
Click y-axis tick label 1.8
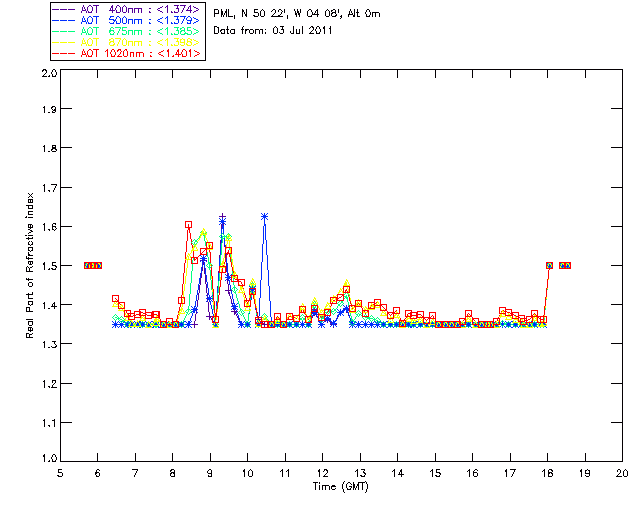click(49, 148)
